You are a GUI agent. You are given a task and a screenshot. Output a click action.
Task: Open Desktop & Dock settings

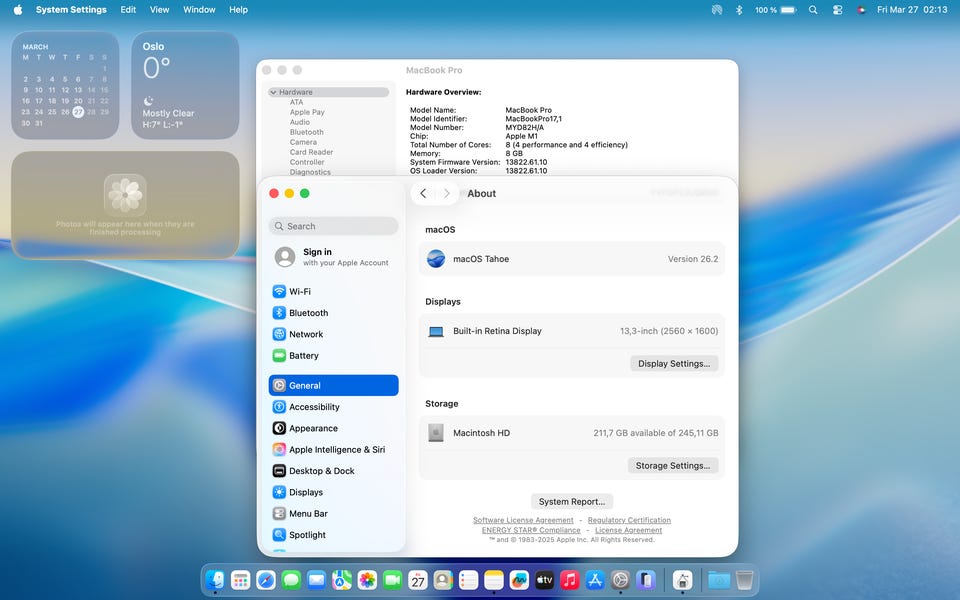point(321,471)
